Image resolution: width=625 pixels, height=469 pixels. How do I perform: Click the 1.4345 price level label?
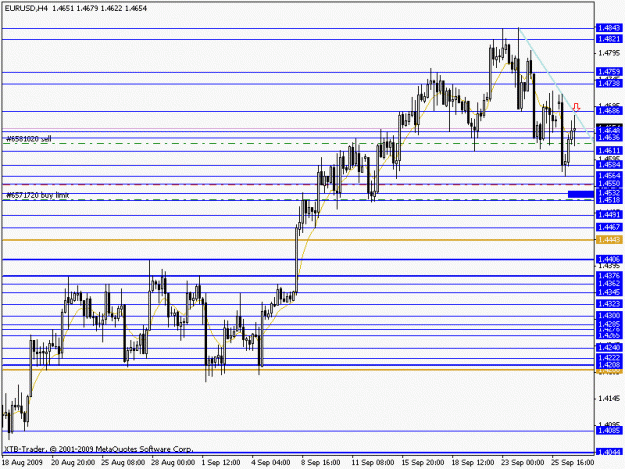(x=609, y=292)
